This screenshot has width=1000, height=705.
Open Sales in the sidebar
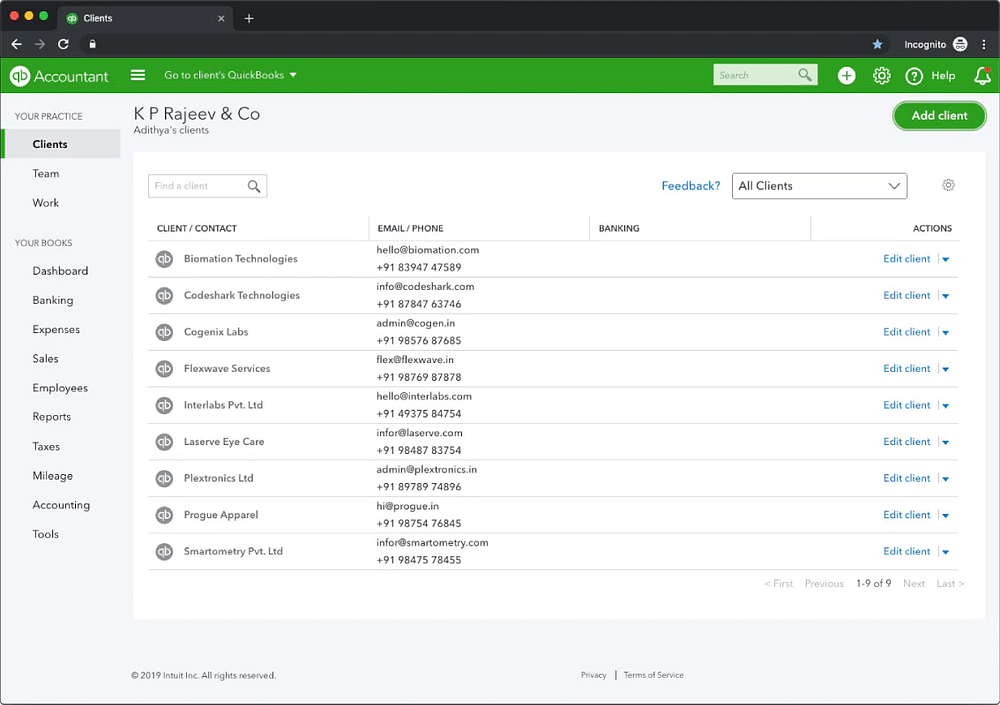pyautogui.click(x=45, y=359)
